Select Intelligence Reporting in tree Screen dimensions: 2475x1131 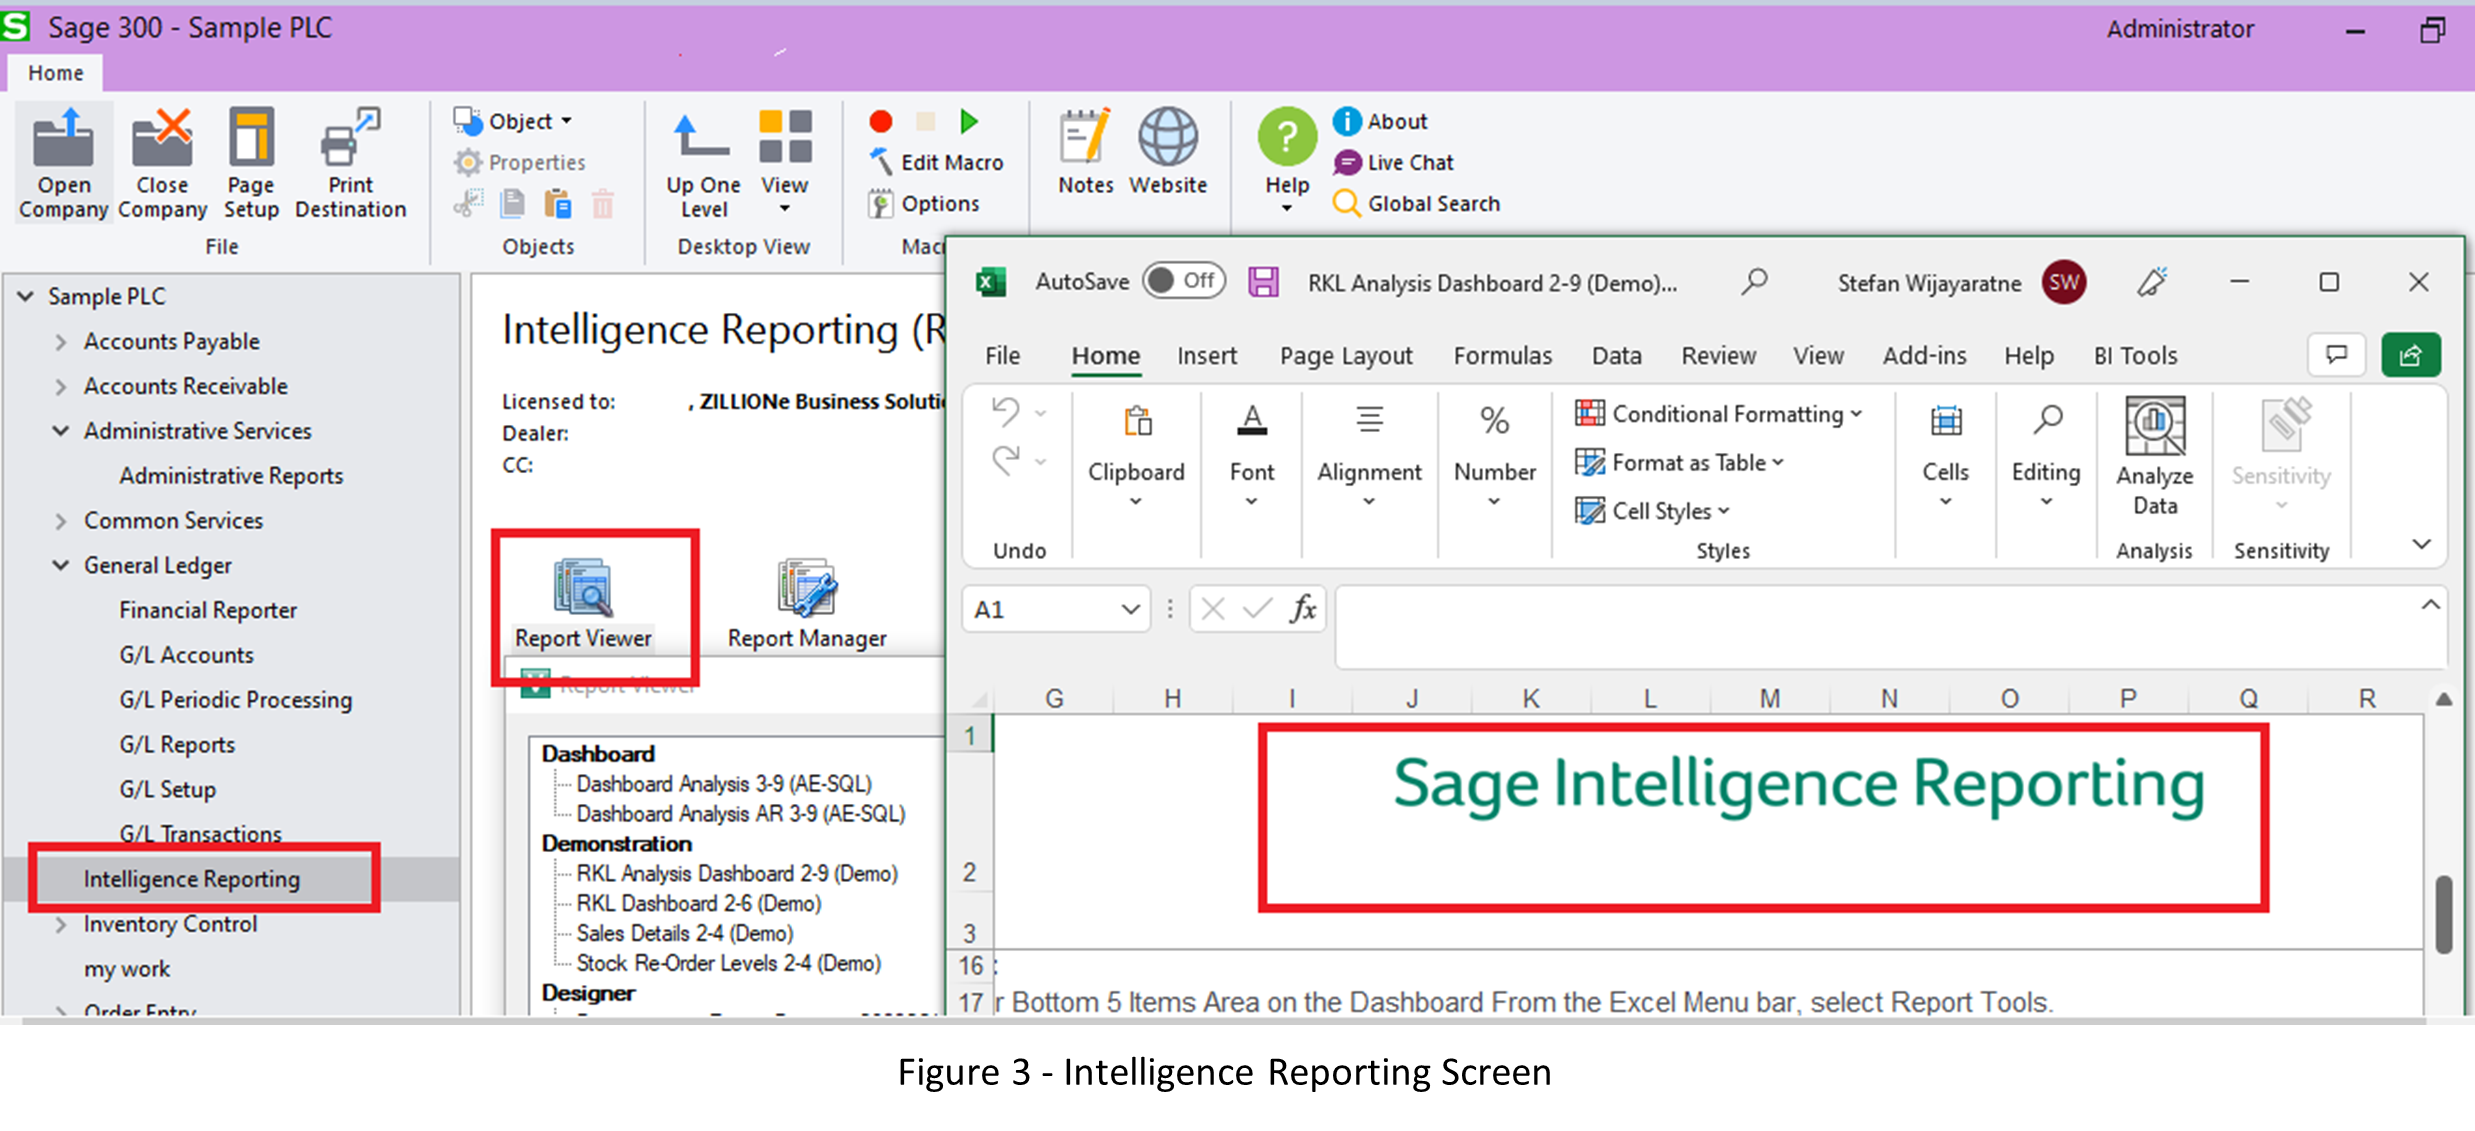pos(192,879)
